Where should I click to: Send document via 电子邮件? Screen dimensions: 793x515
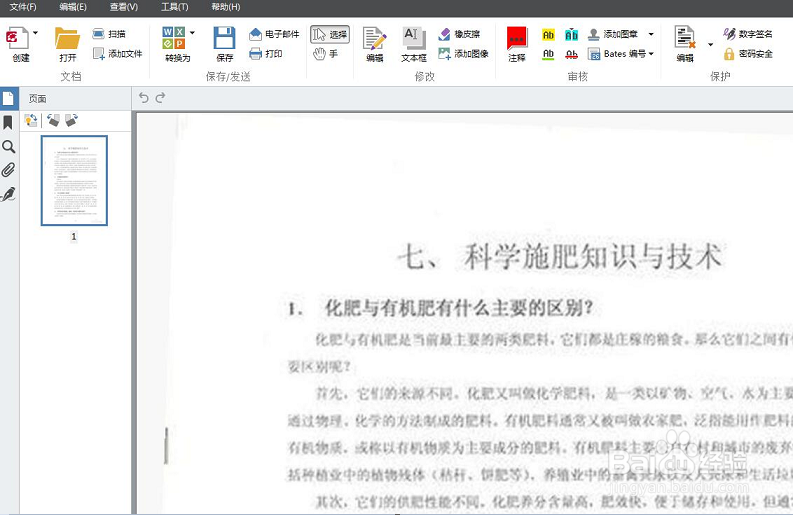click(274, 34)
